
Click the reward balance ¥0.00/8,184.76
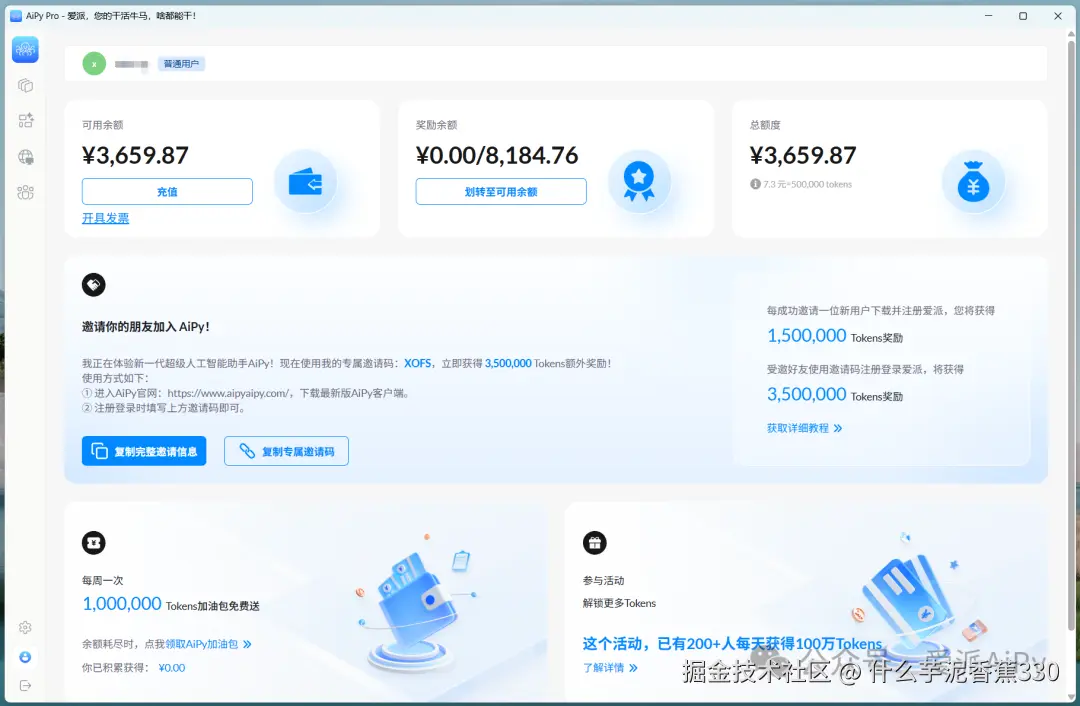(x=497, y=156)
